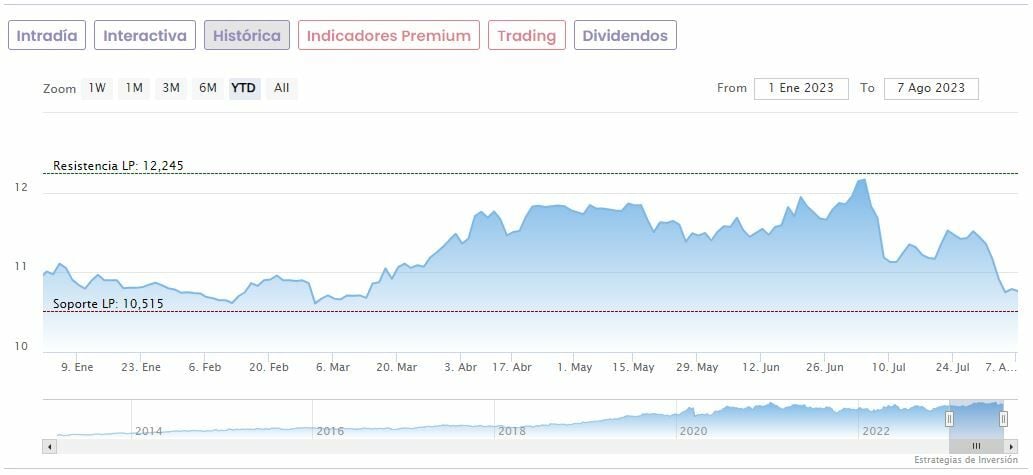
Task: Select the YTD zoom button
Action: tap(244, 88)
